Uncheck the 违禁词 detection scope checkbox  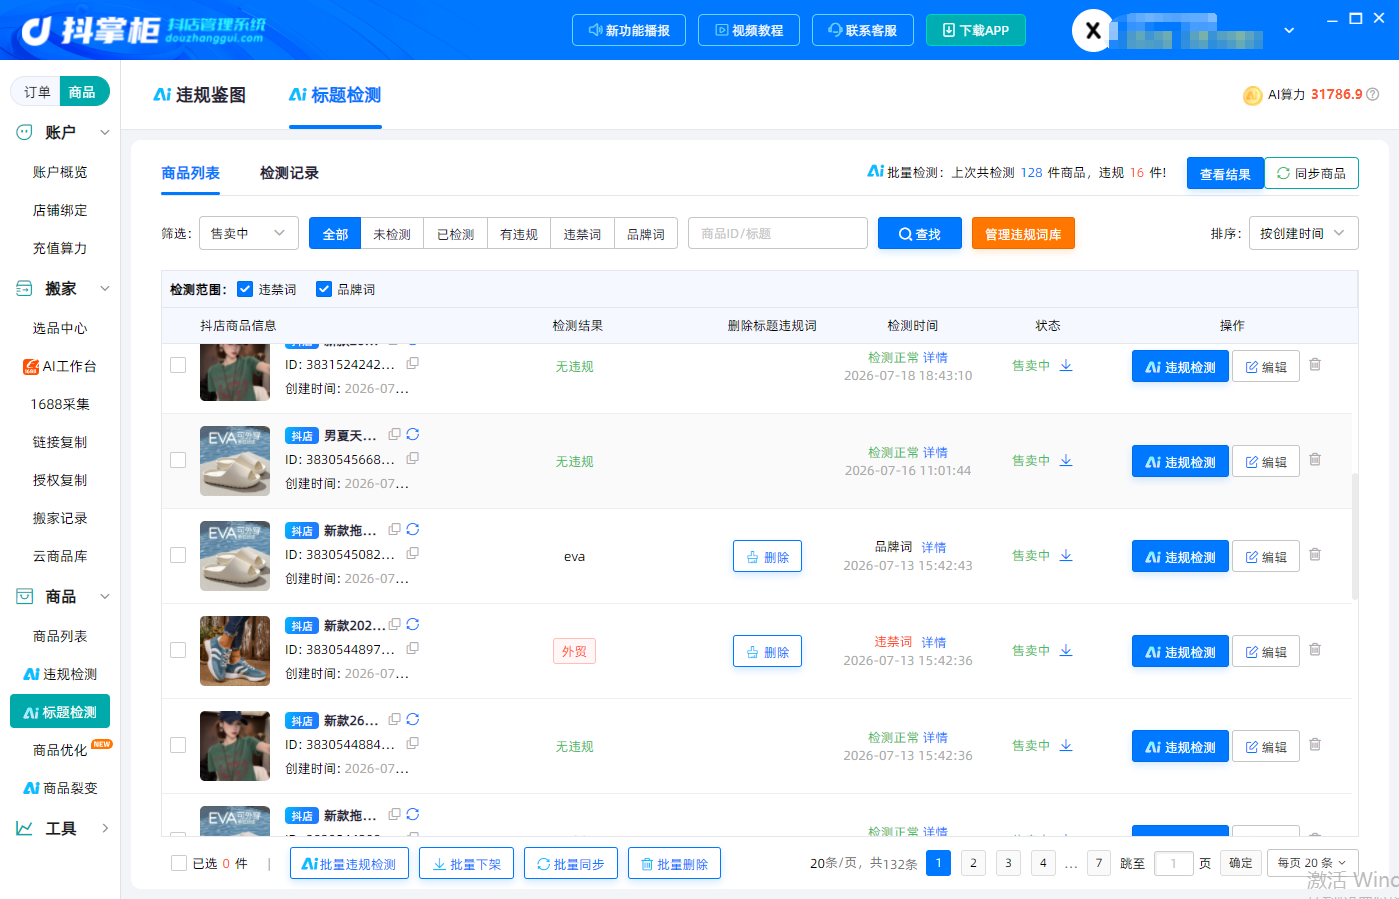pos(245,289)
